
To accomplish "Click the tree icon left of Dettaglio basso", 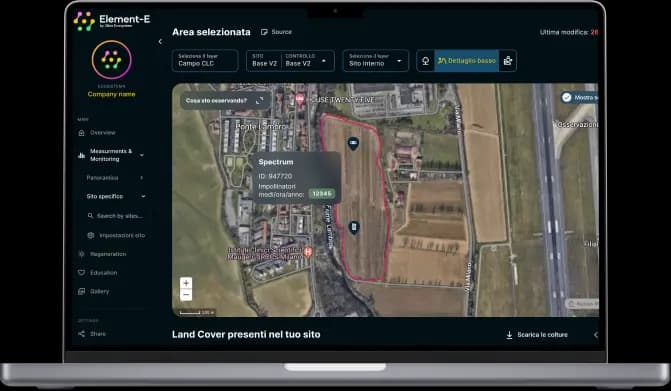I will click(x=425, y=61).
